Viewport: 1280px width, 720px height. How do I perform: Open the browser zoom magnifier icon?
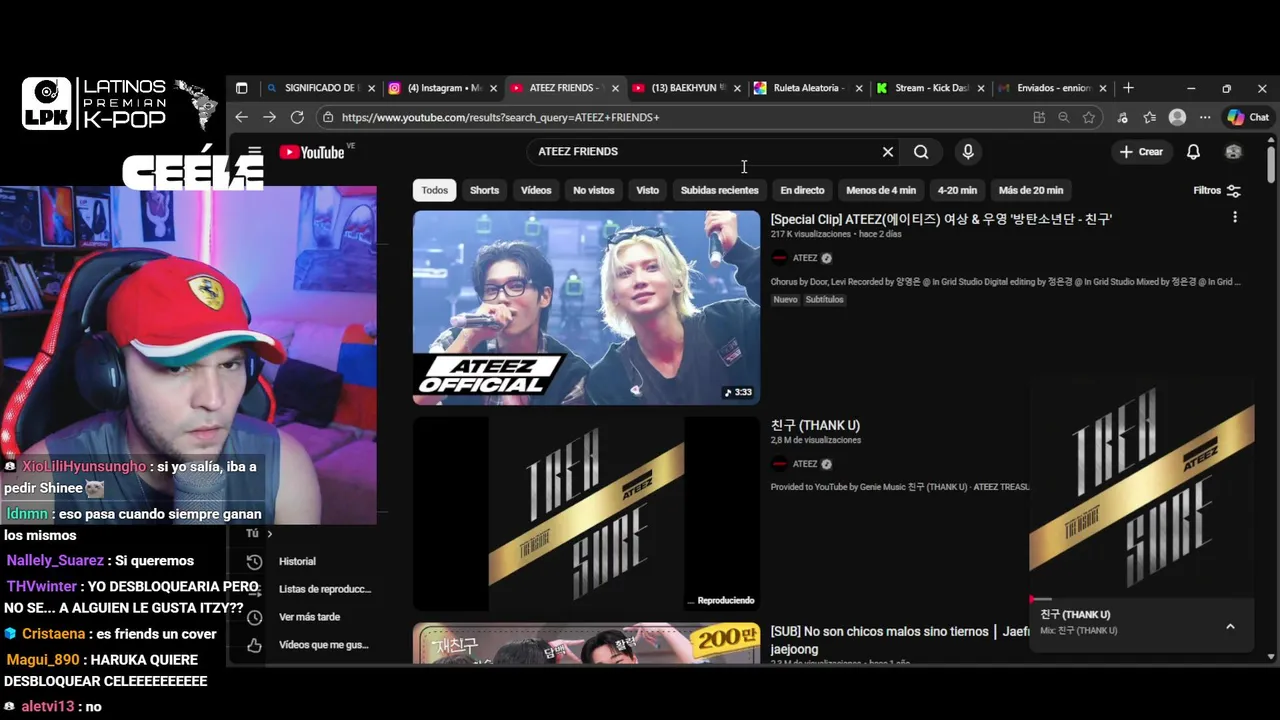(1064, 117)
